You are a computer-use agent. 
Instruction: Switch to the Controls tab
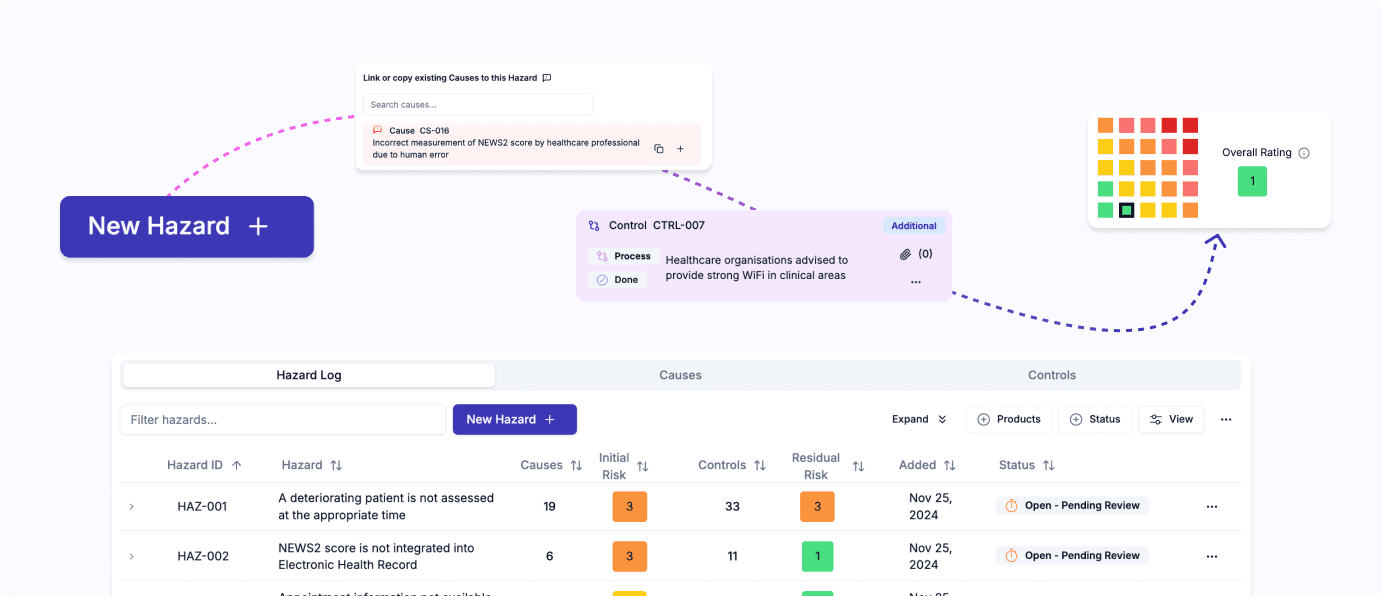coord(1052,375)
